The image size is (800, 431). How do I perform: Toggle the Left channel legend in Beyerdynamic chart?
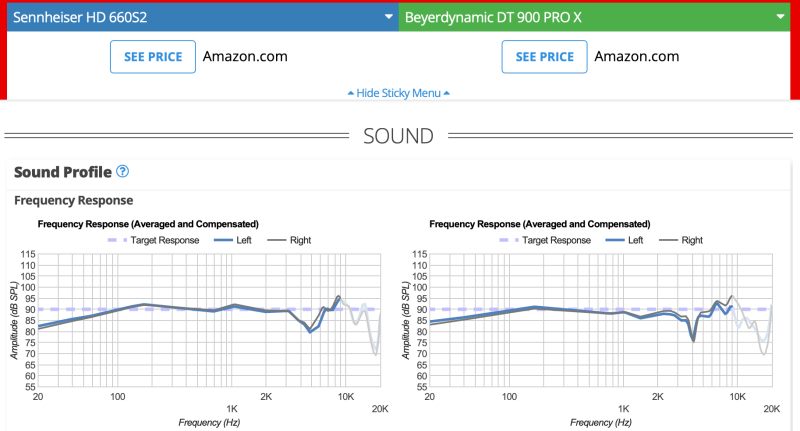click(628, 240)
